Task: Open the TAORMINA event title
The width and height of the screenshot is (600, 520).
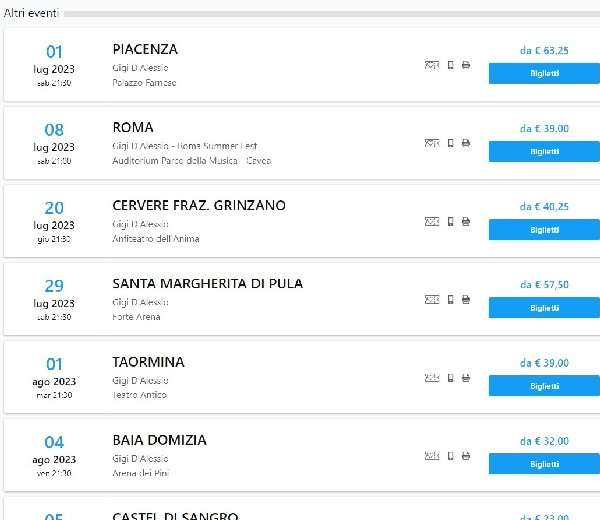Action: coord(148,362)
